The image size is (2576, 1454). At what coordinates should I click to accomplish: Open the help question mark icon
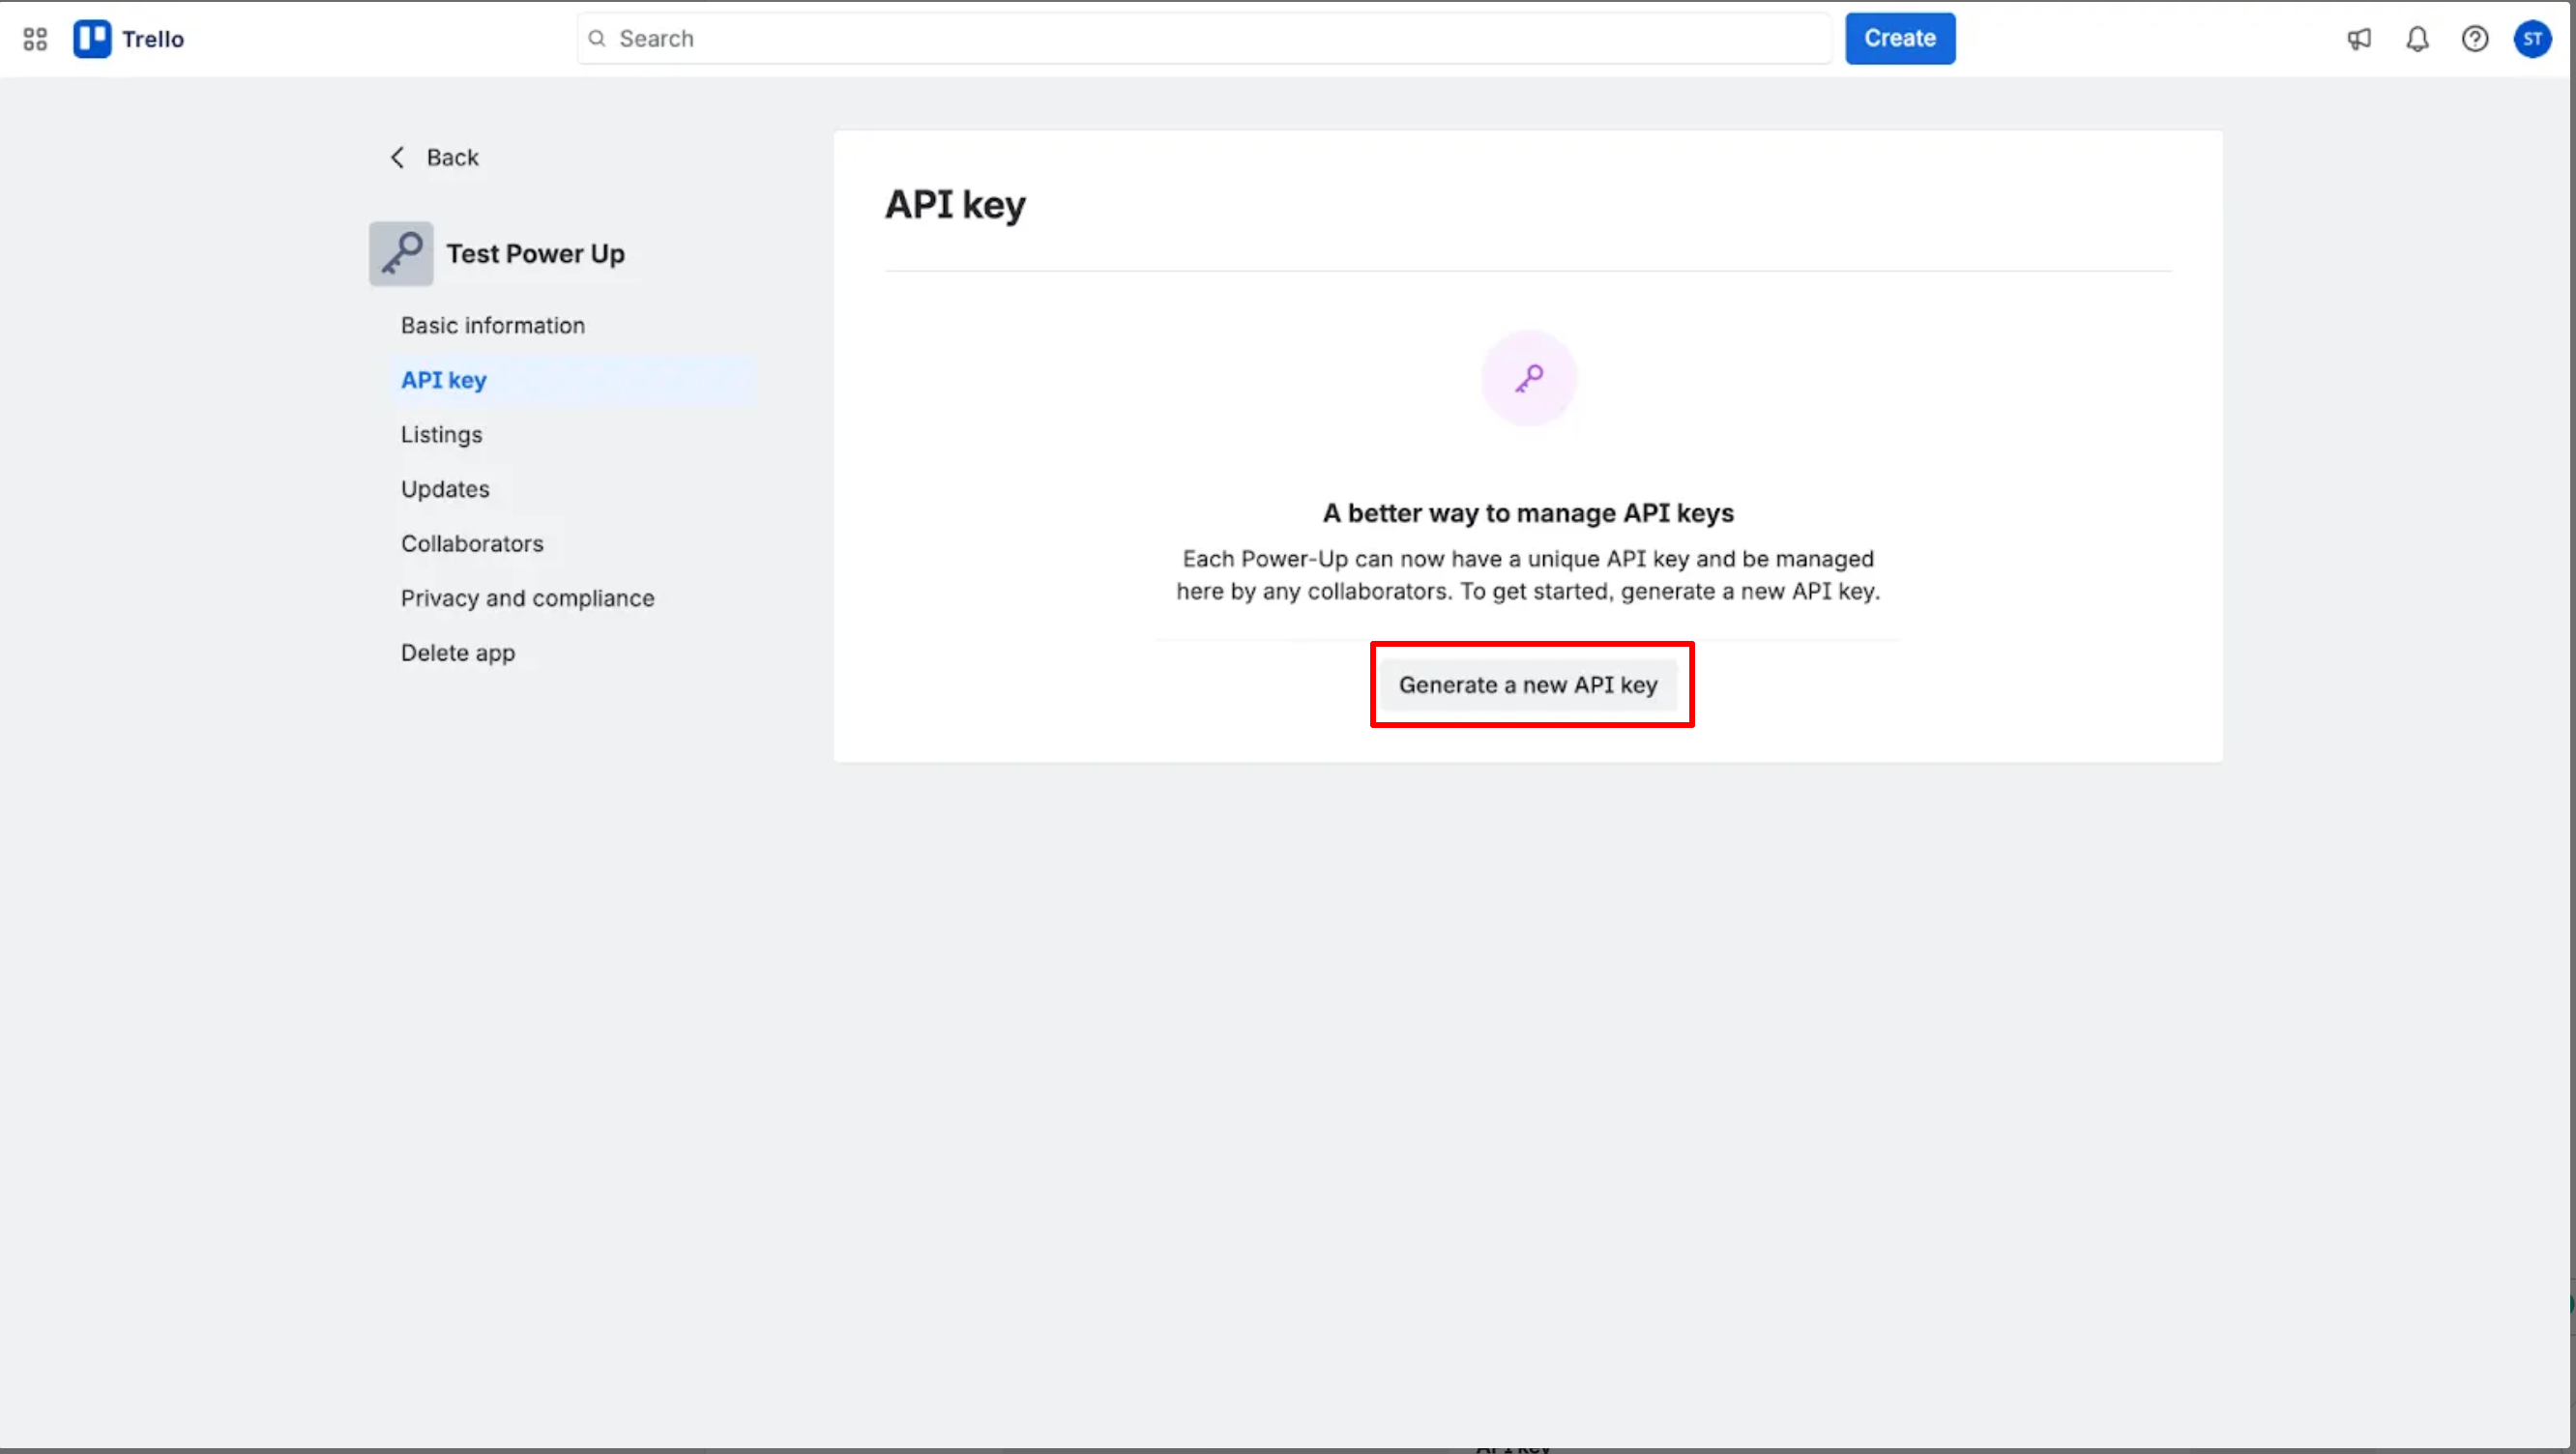click(x=2475, y=39)
